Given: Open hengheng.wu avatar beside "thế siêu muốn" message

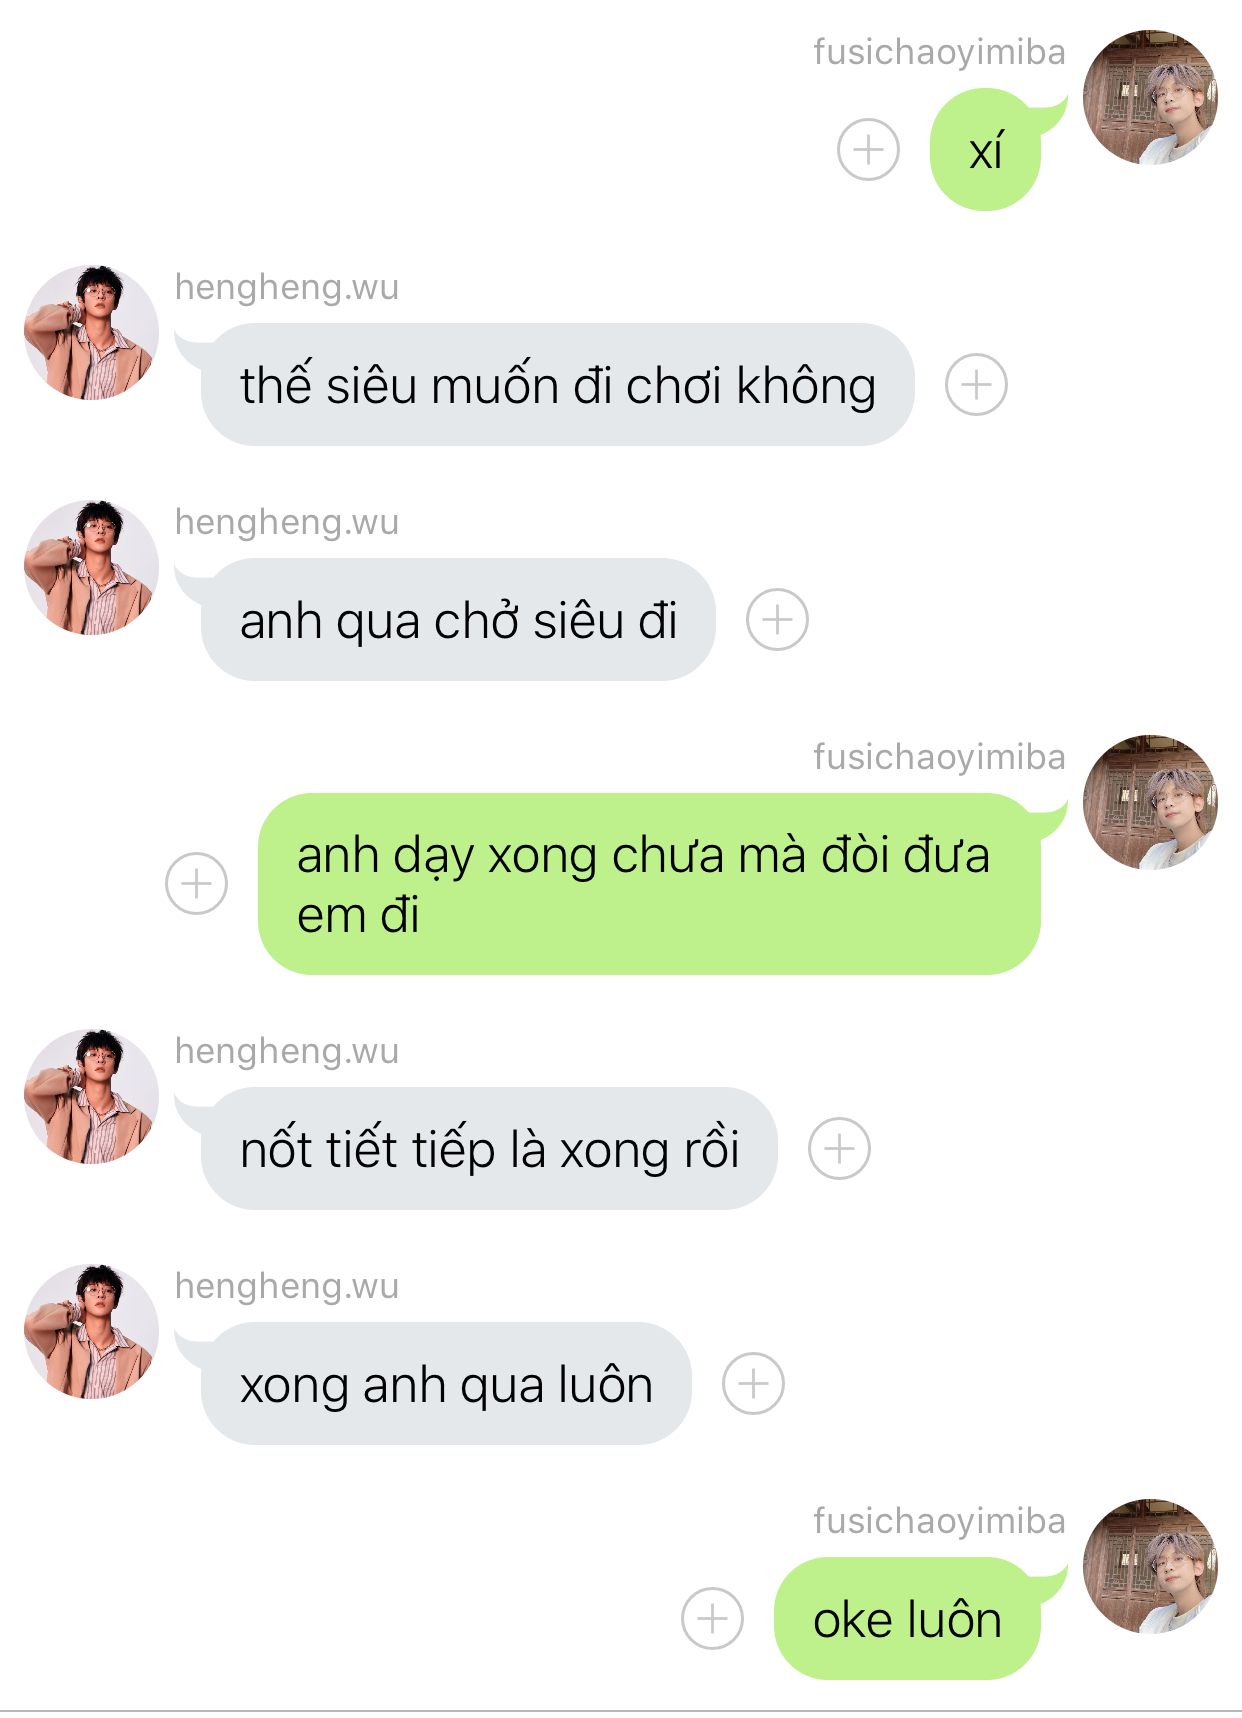Looking at the screenshot, I should 91,332.
